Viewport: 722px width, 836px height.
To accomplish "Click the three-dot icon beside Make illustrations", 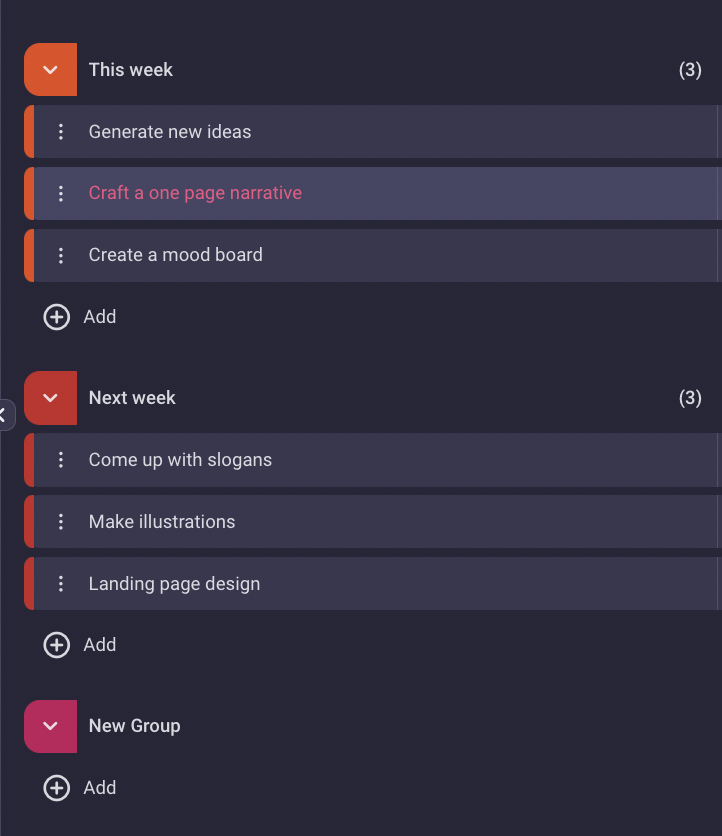I will coord(61,522).
